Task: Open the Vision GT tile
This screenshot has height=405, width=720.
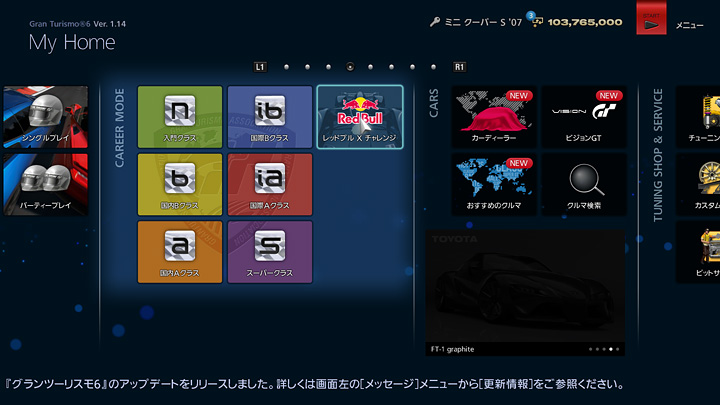Action: pyautogui.click(x=585, y=116)
